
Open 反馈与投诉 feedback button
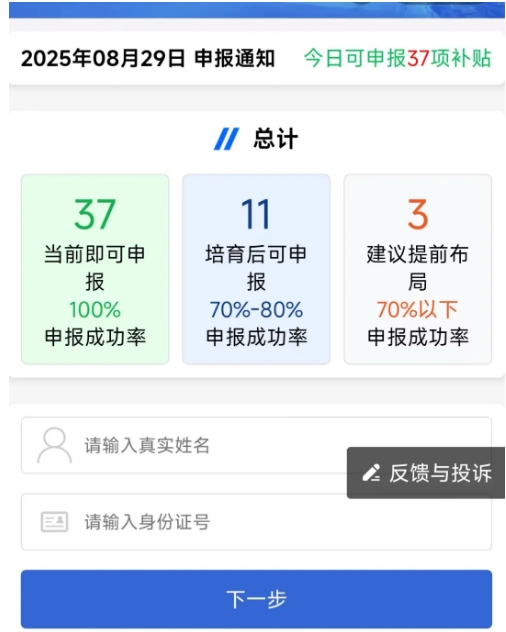426,473
